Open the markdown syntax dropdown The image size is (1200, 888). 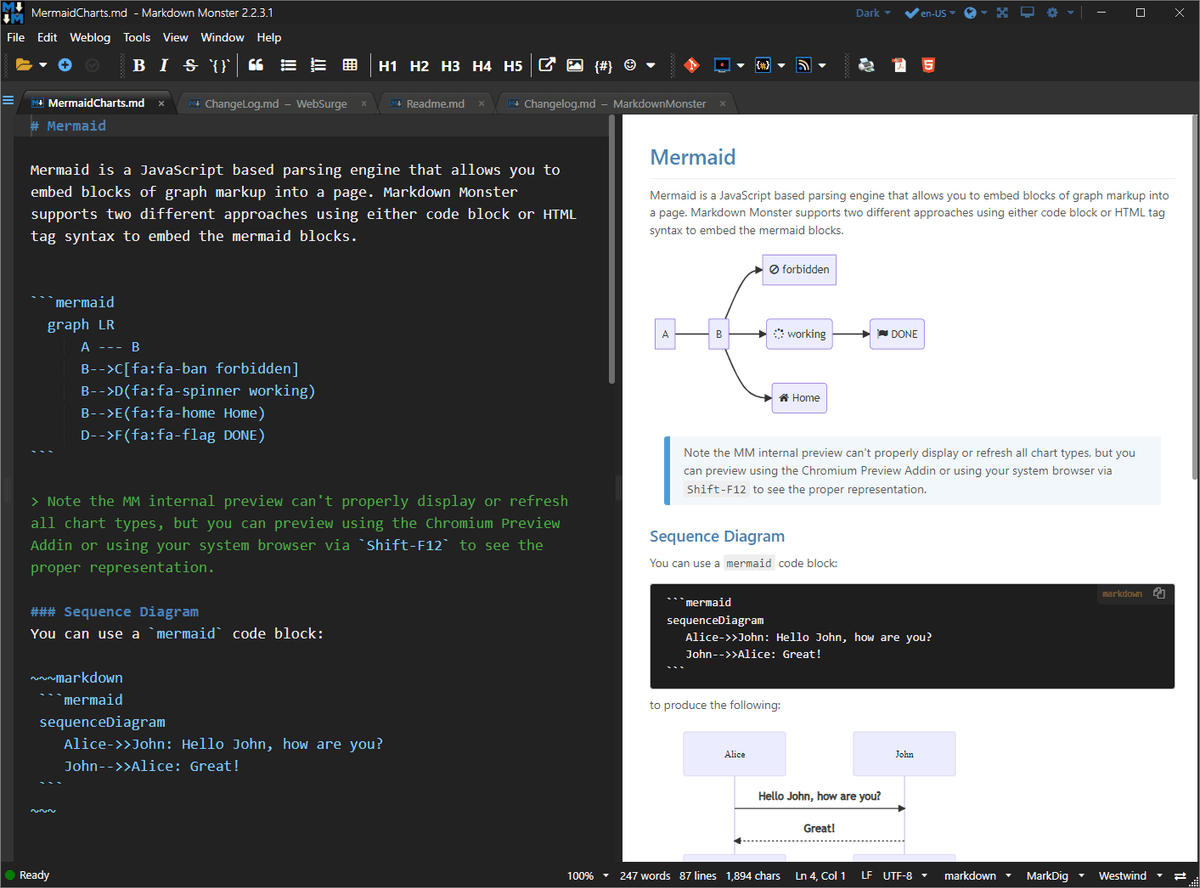tap(978, 876)
